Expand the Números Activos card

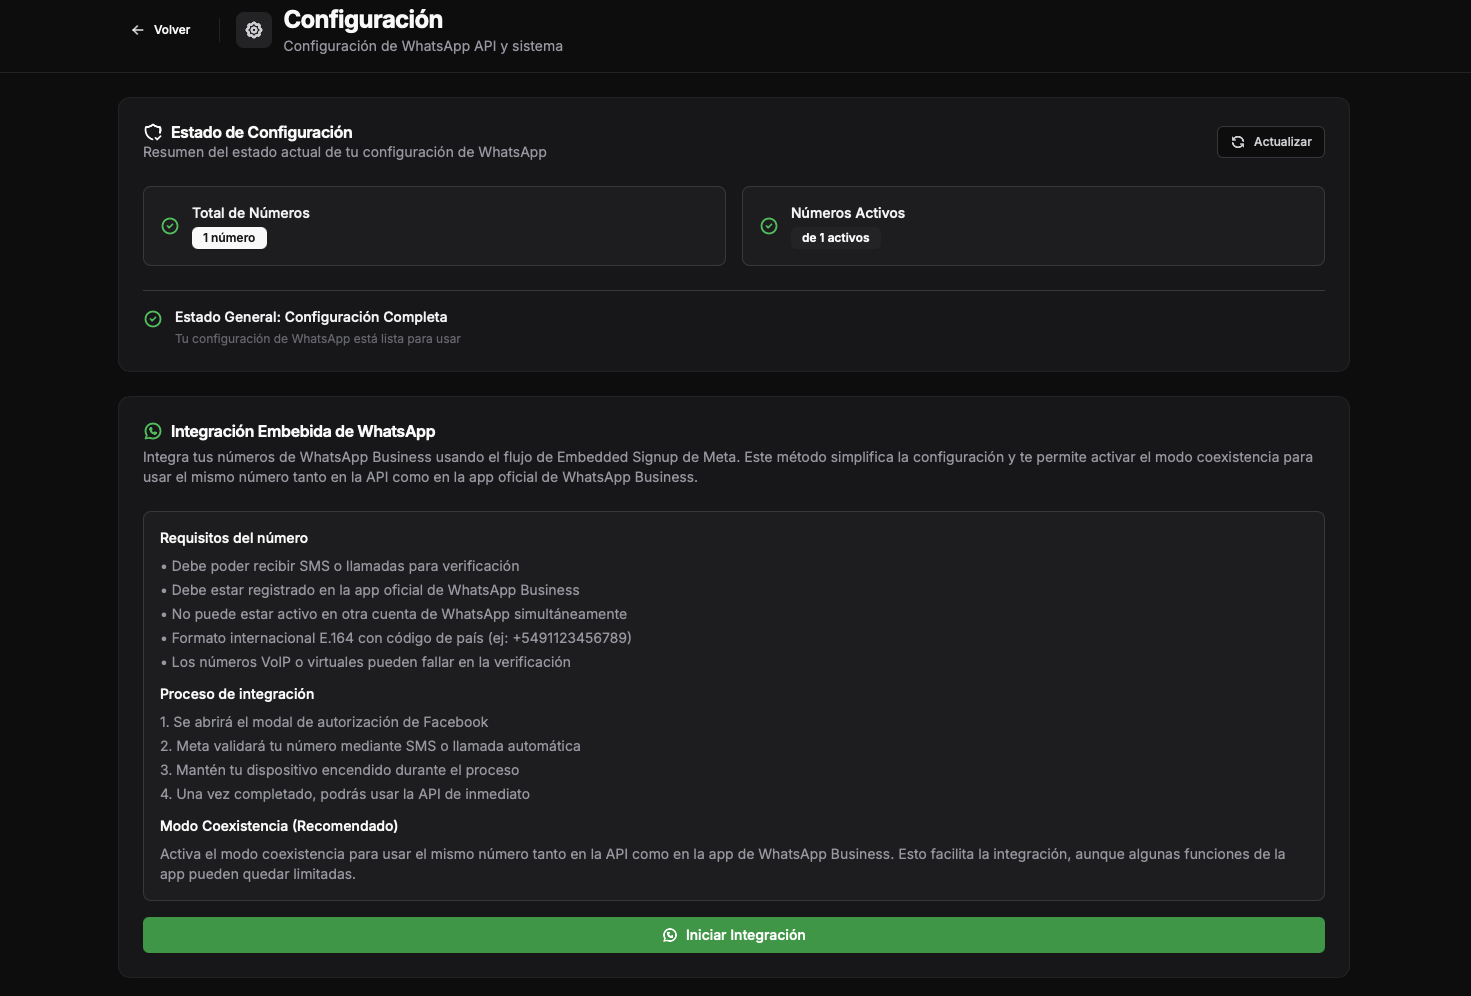(1033, 226)
